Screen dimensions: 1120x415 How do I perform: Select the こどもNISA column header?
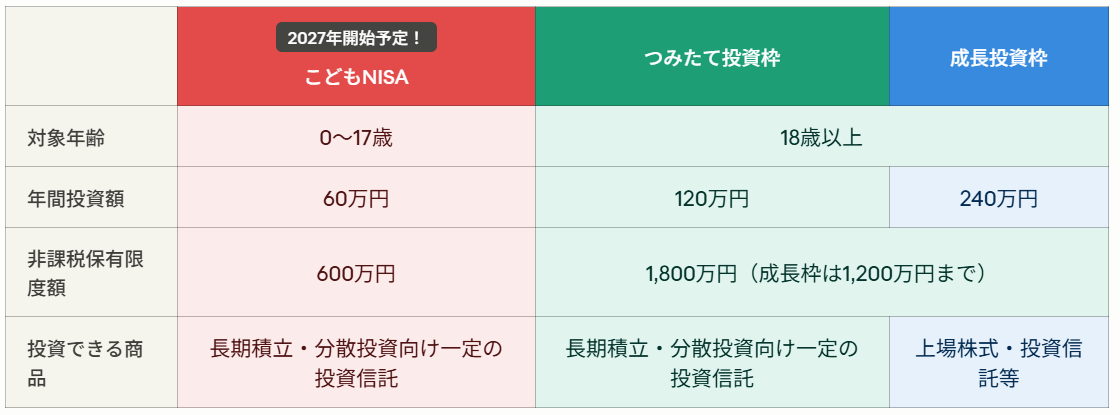[x=356, y=77]
